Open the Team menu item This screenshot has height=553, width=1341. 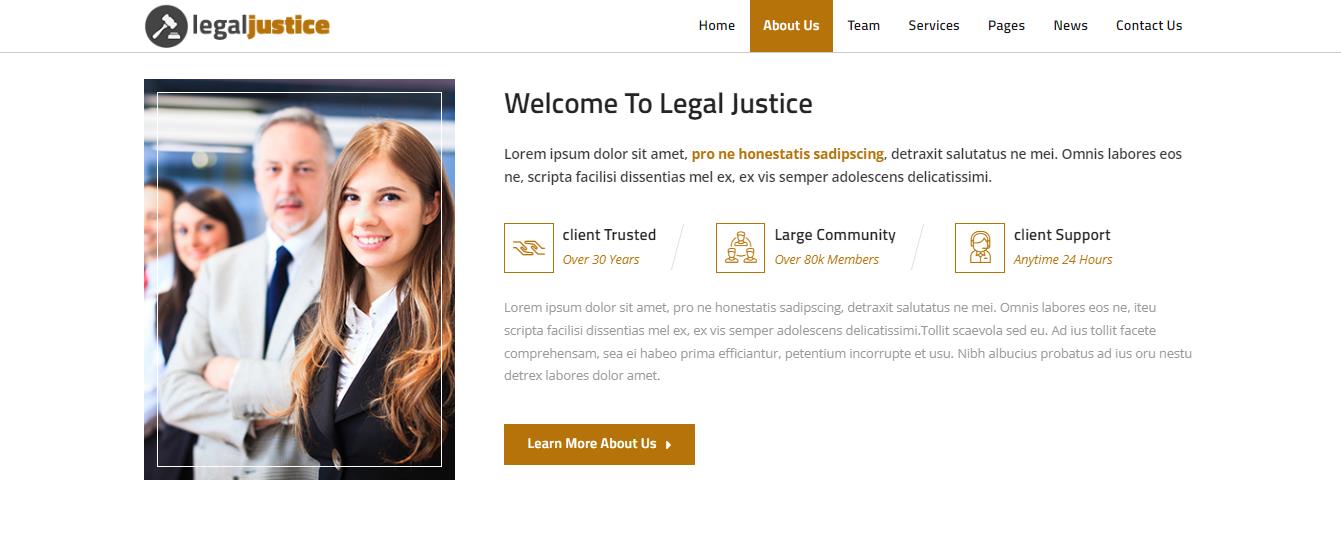(863, 26)
